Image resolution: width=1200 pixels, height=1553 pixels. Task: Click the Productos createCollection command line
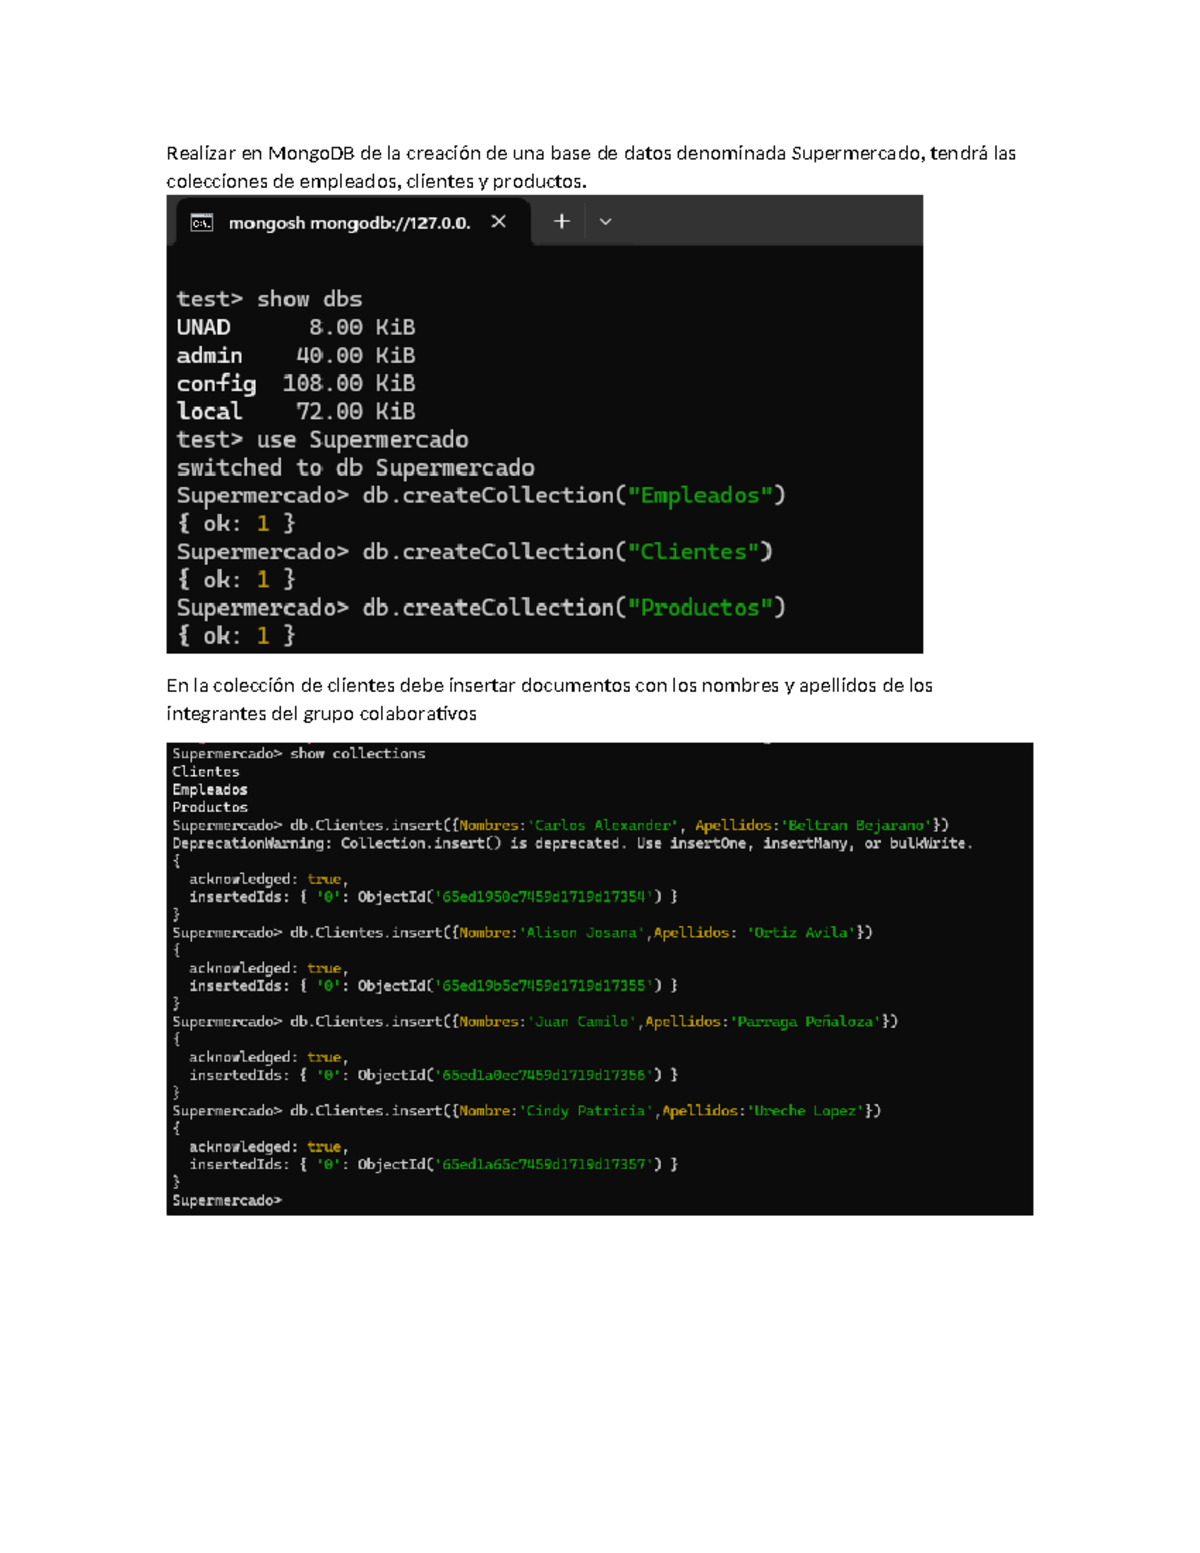coord(480,606)
